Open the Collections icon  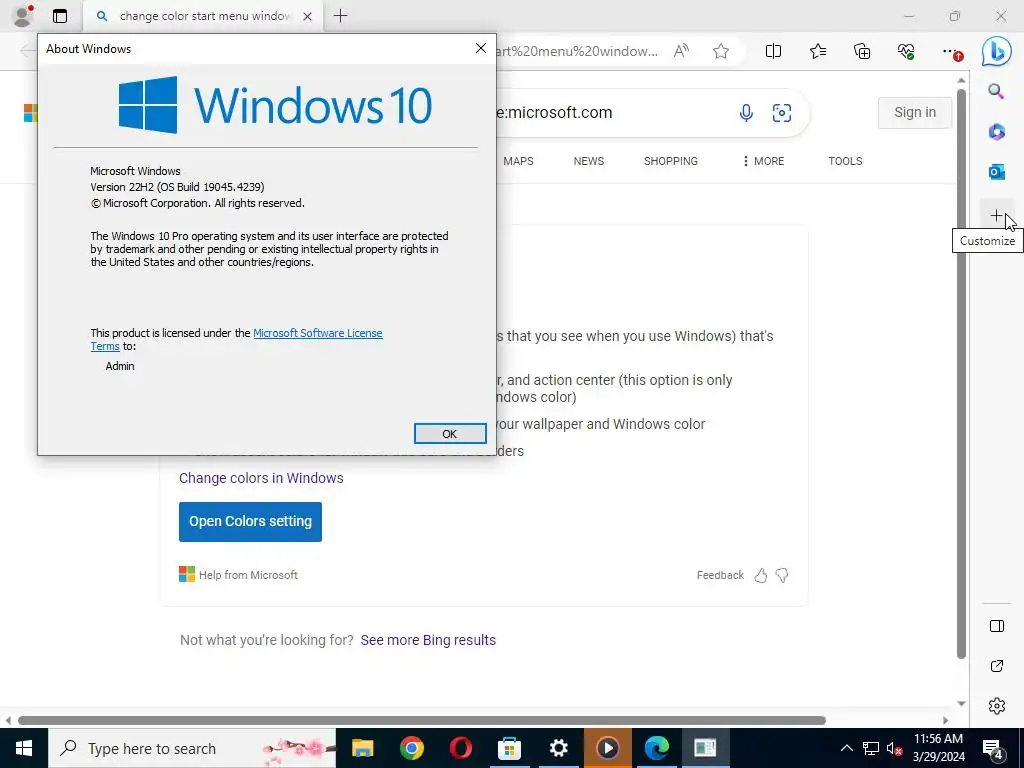pyautogui.click(x=862, y=51)
